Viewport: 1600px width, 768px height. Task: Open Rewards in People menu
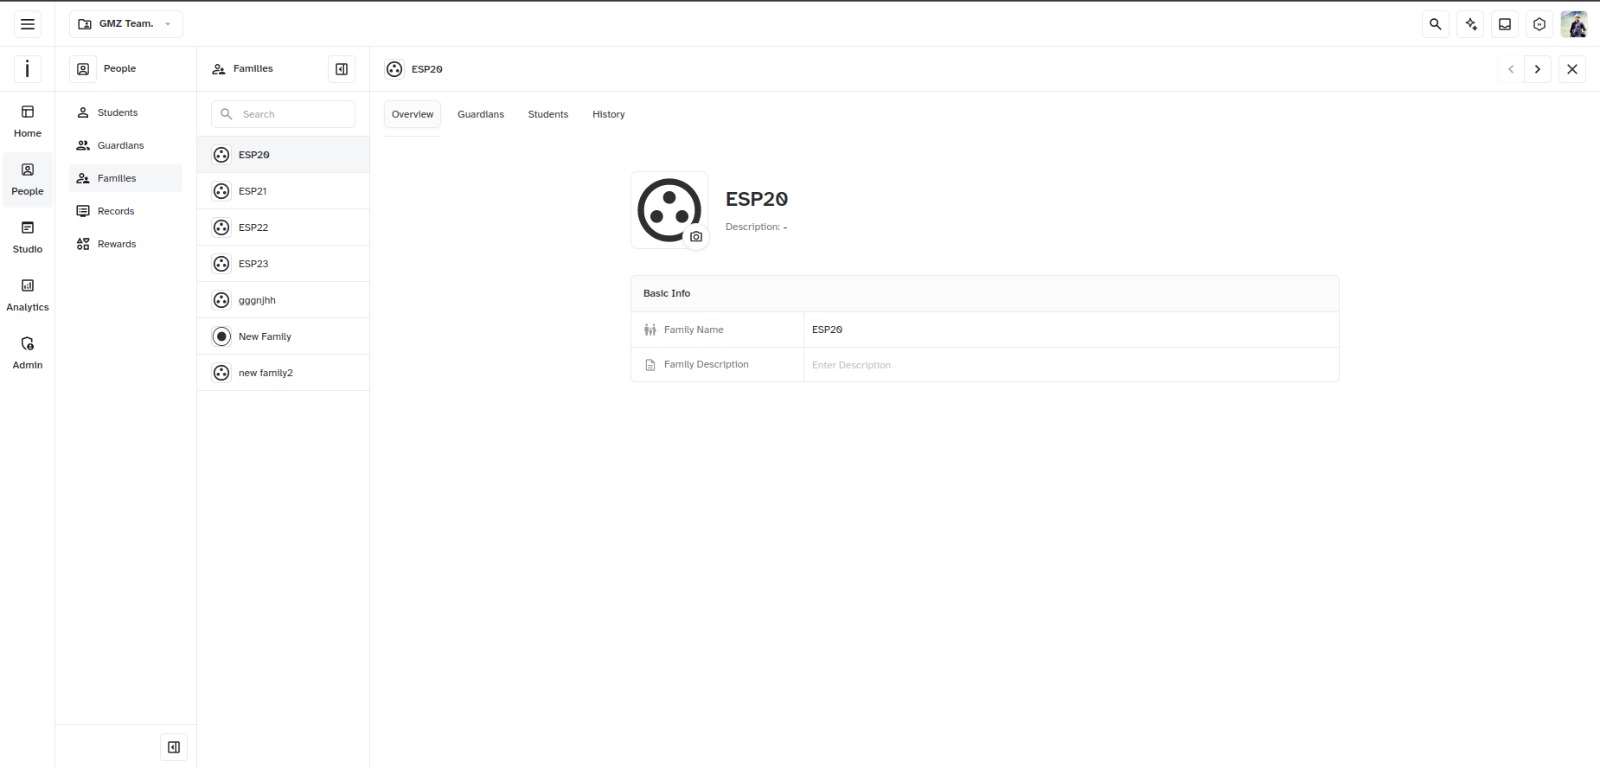[x=126, y=244]
